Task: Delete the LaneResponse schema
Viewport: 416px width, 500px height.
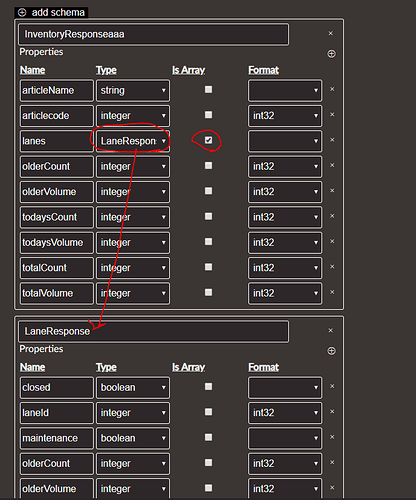Action: point(331,330)
